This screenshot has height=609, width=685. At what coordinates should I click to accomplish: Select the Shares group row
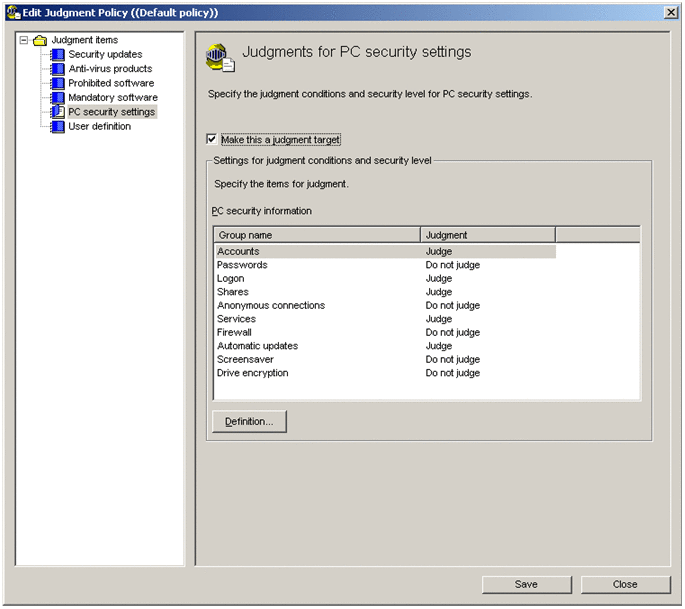point(385,292)
